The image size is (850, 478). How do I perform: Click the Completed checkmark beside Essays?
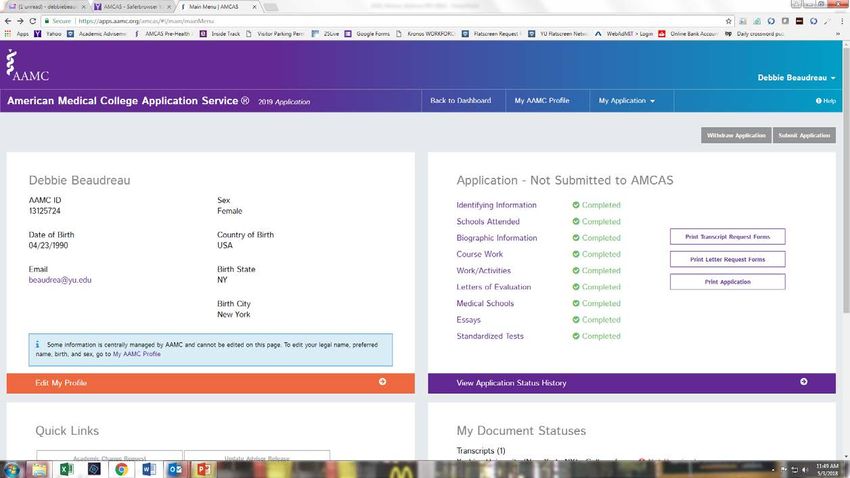[x=576, y=320]
